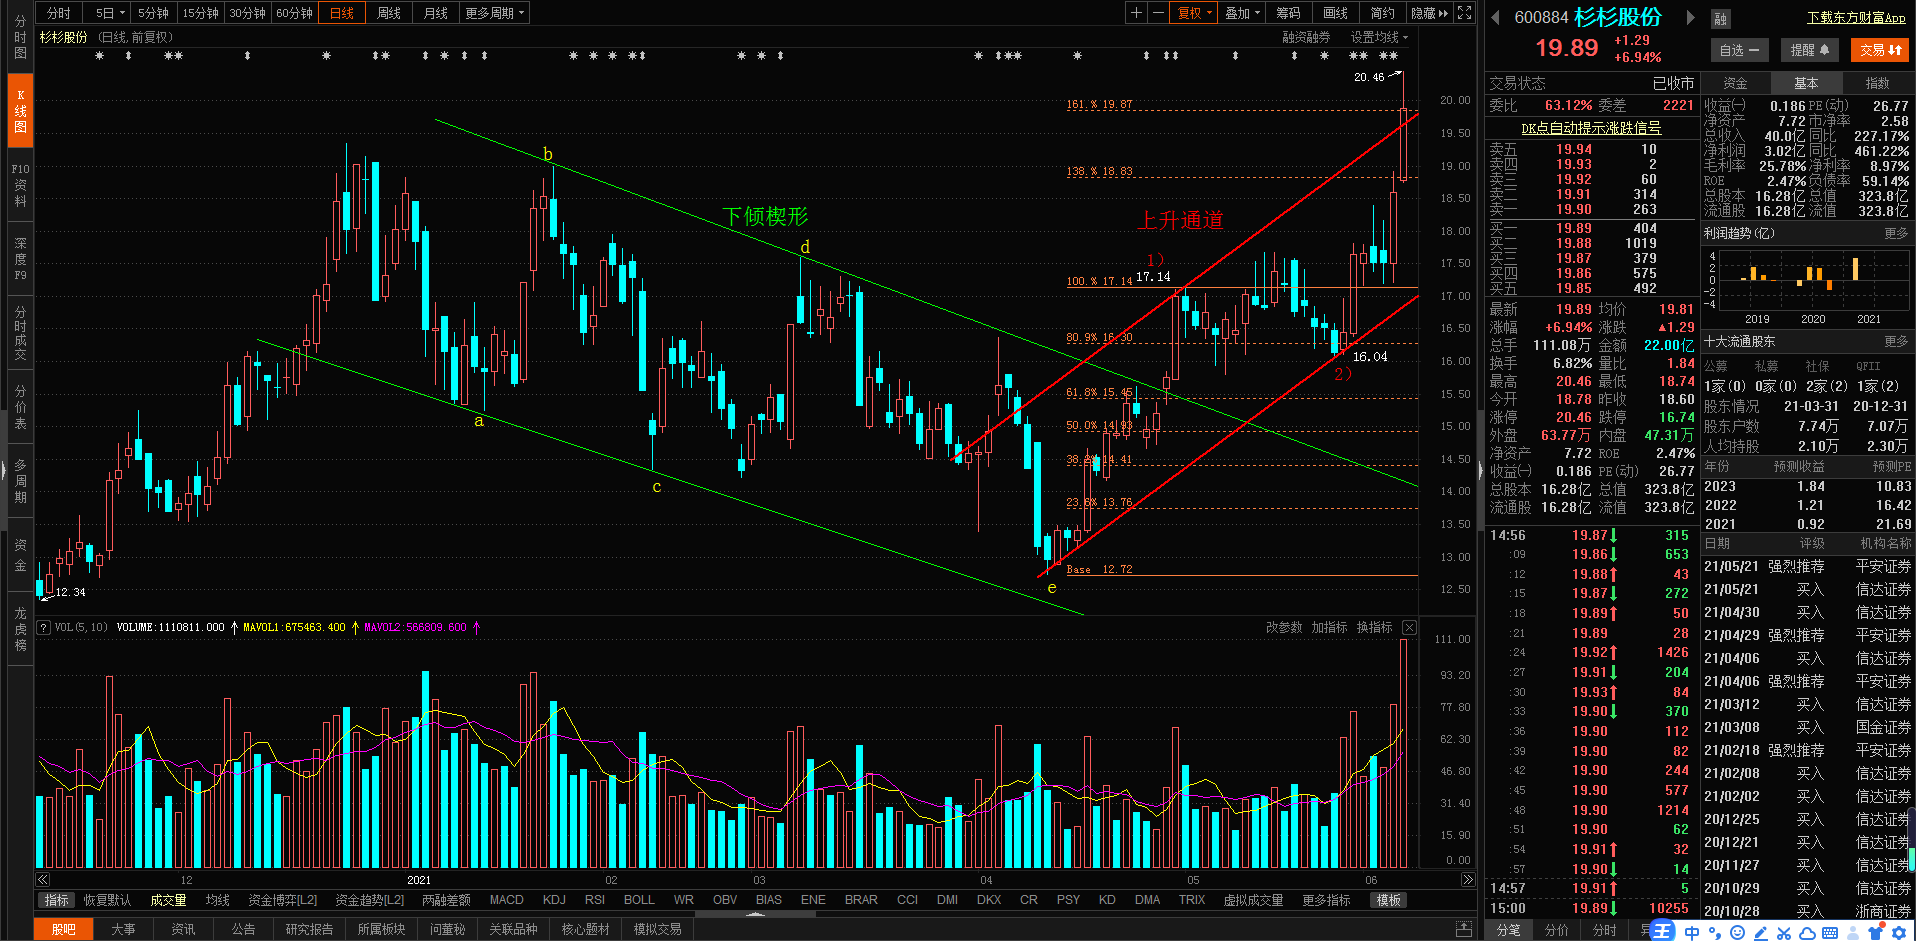This screenshot has width=1916, height=941.
Task: Go to previous stock arrow
Action: [x=1496, y=17]
